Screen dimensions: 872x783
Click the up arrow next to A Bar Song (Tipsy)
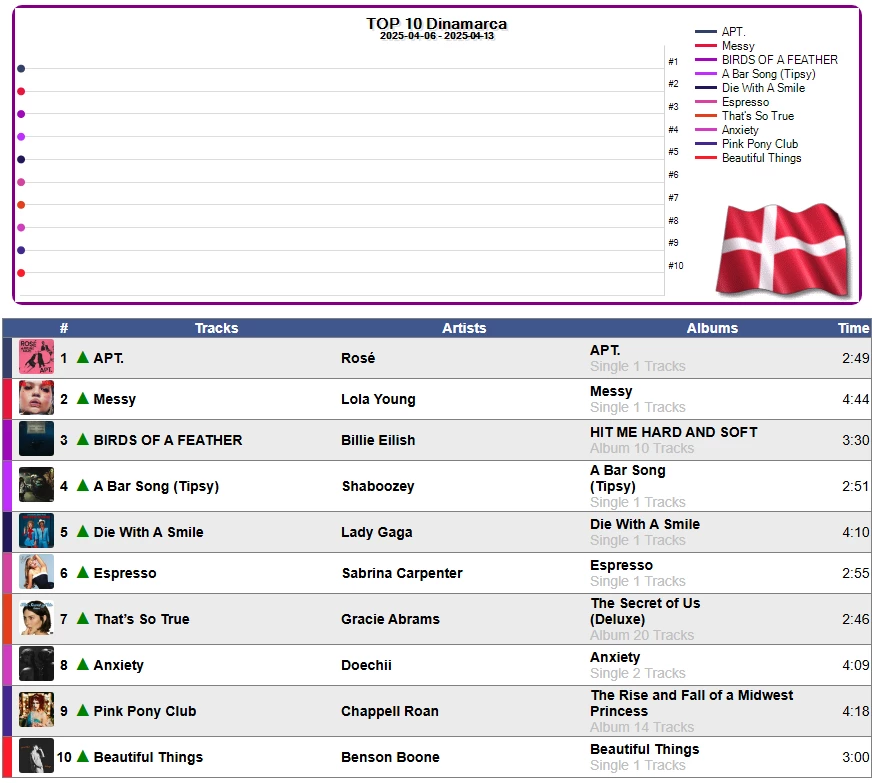83,485
